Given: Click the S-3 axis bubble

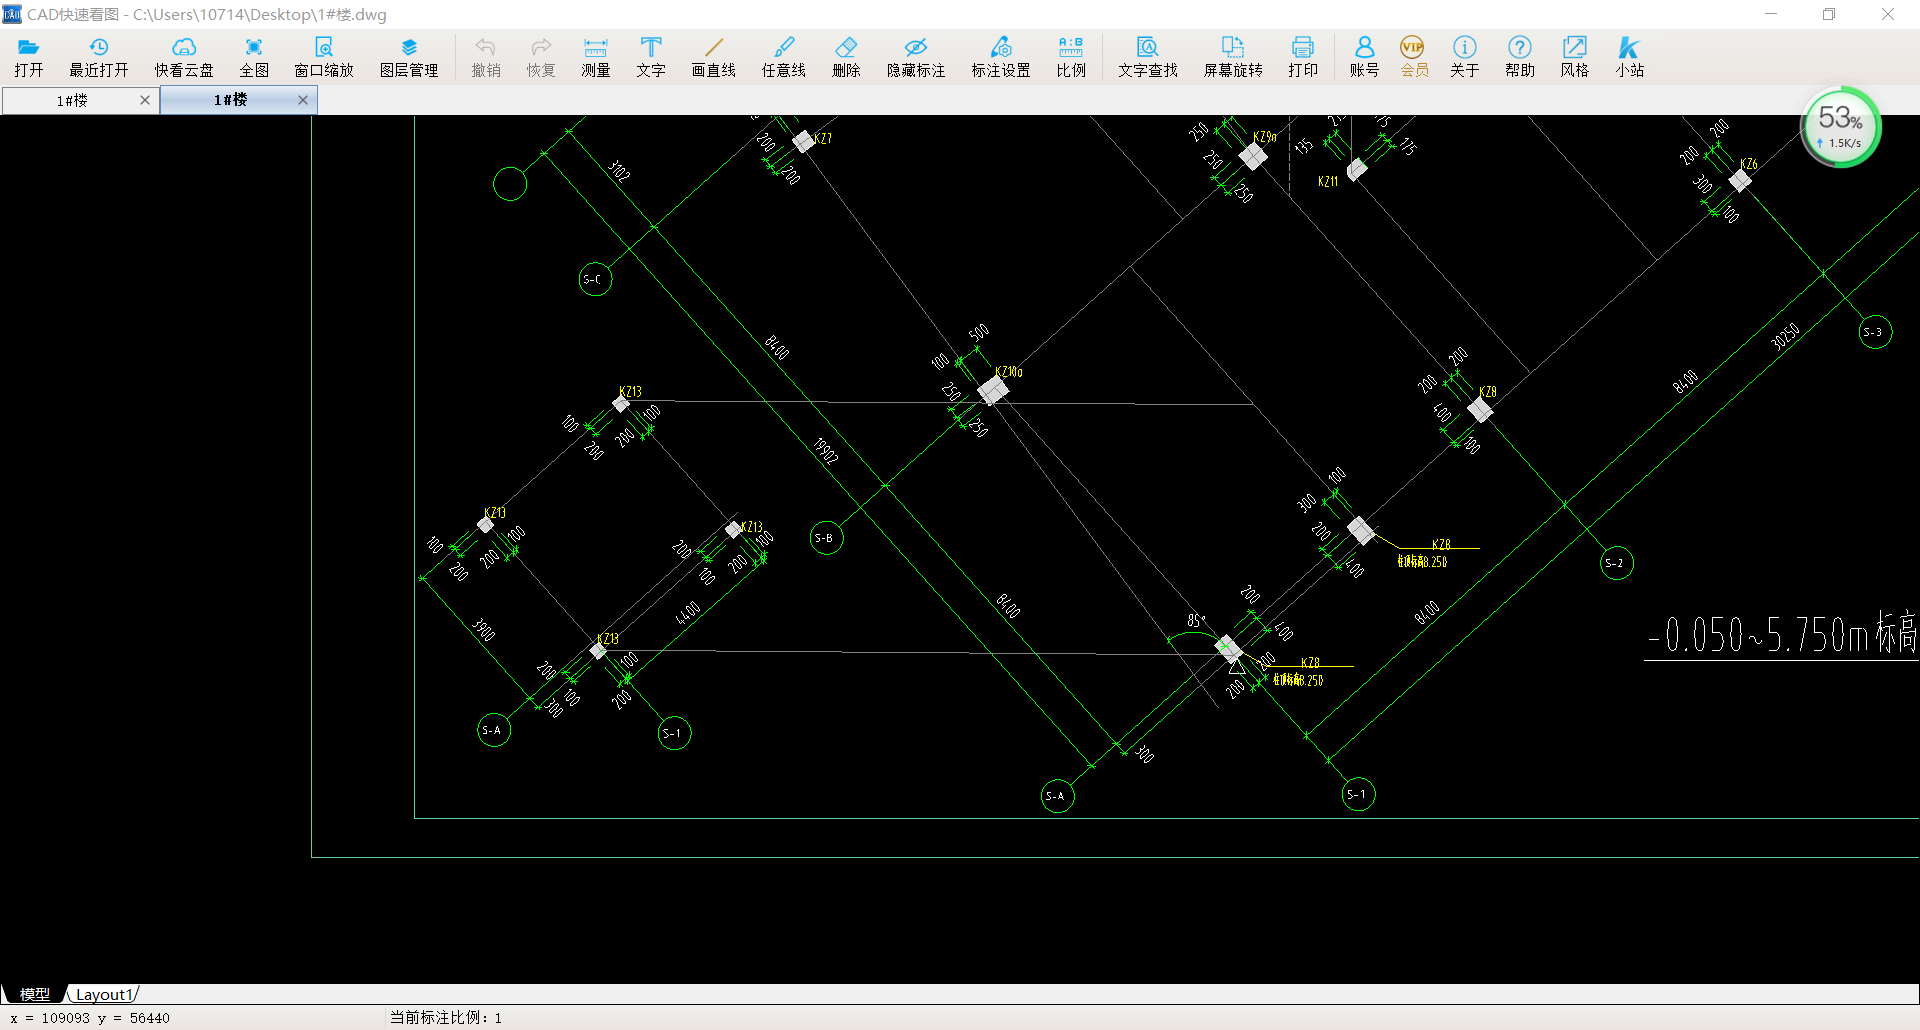Looking at the screenshot, I should click(x=1875, y=332).
